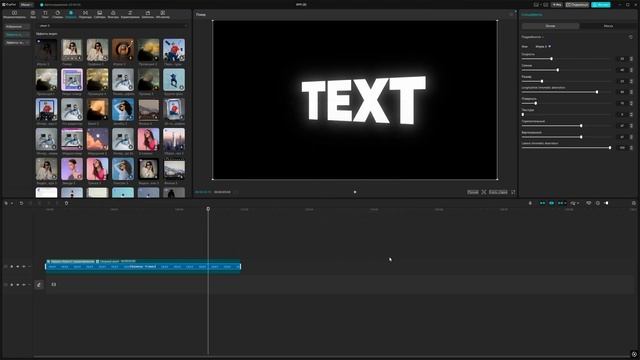
Task: Open the Transitions (Переходы) tab icon
Action: pyautogui.click(x=85, y=13)
